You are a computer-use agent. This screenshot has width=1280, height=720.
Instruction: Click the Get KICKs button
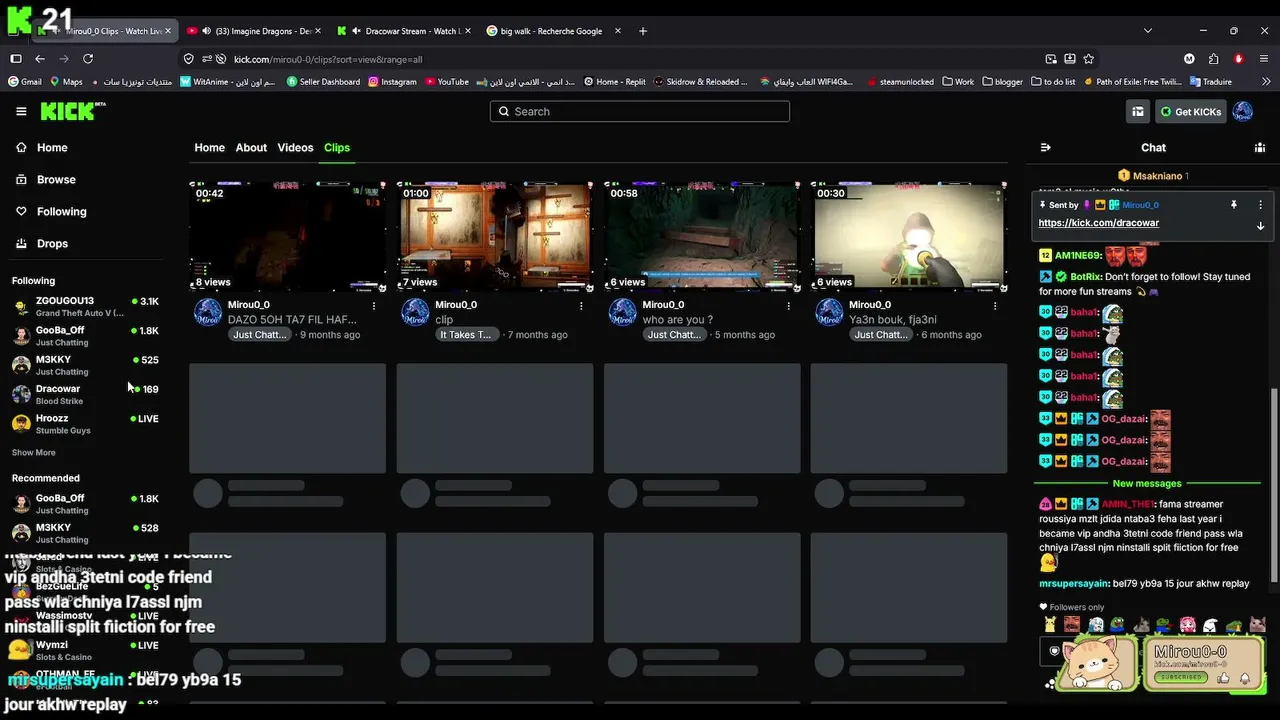(x=1191, y=112)
